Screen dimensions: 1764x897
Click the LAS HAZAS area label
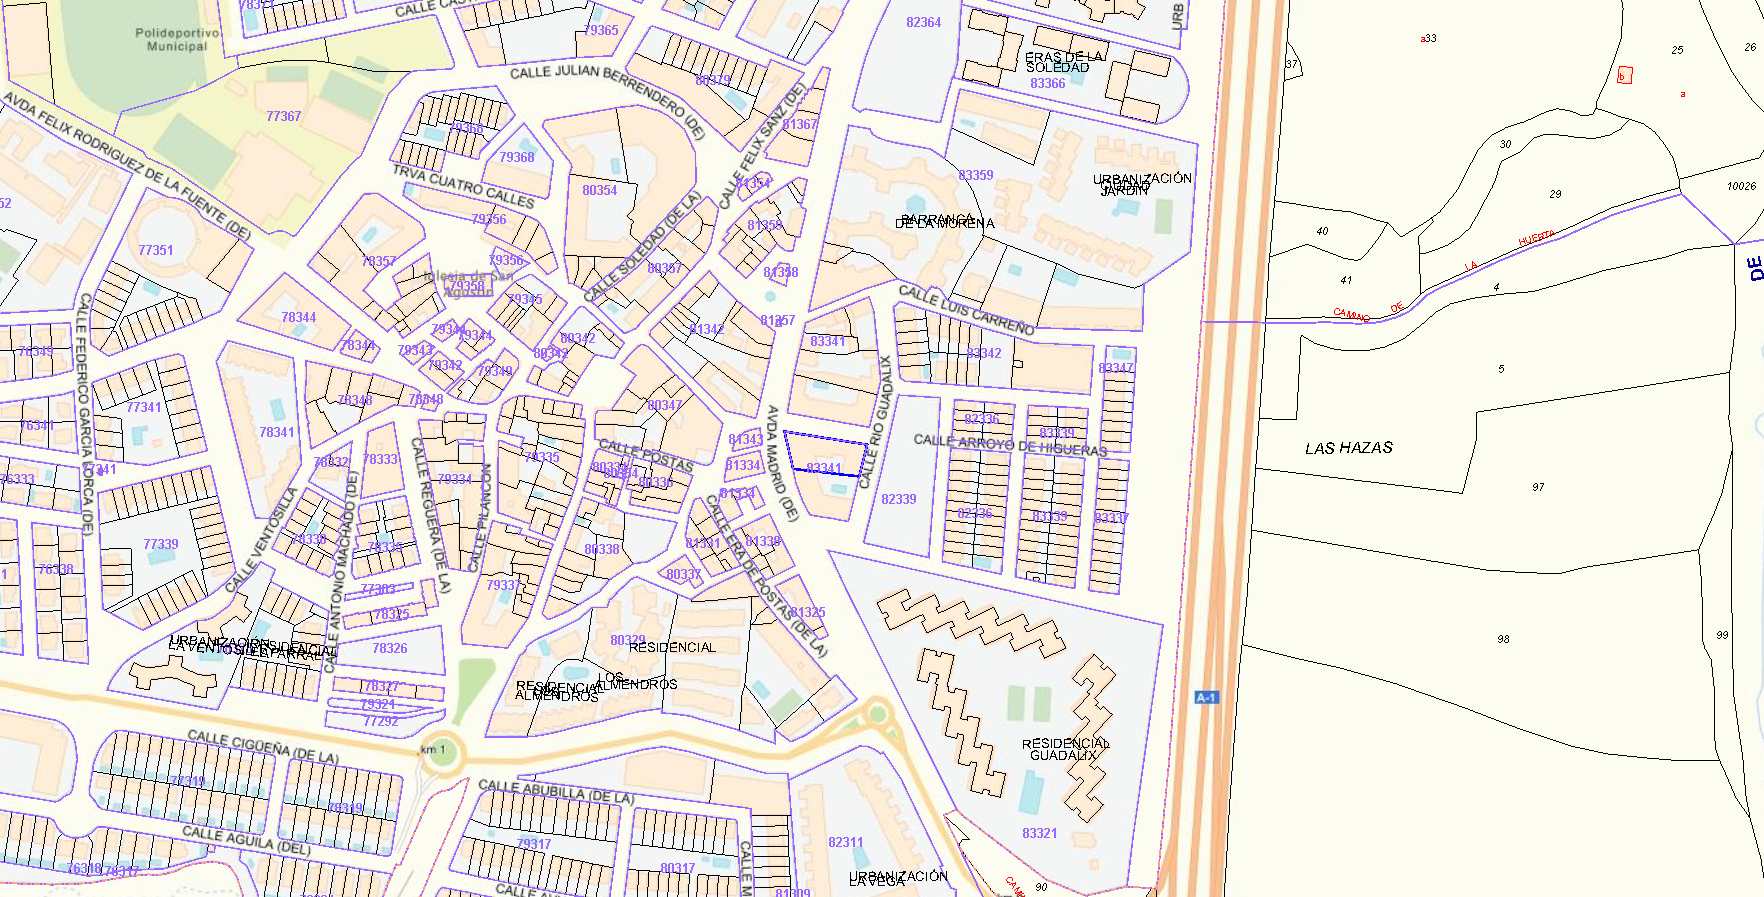[x=1348, y=448]
